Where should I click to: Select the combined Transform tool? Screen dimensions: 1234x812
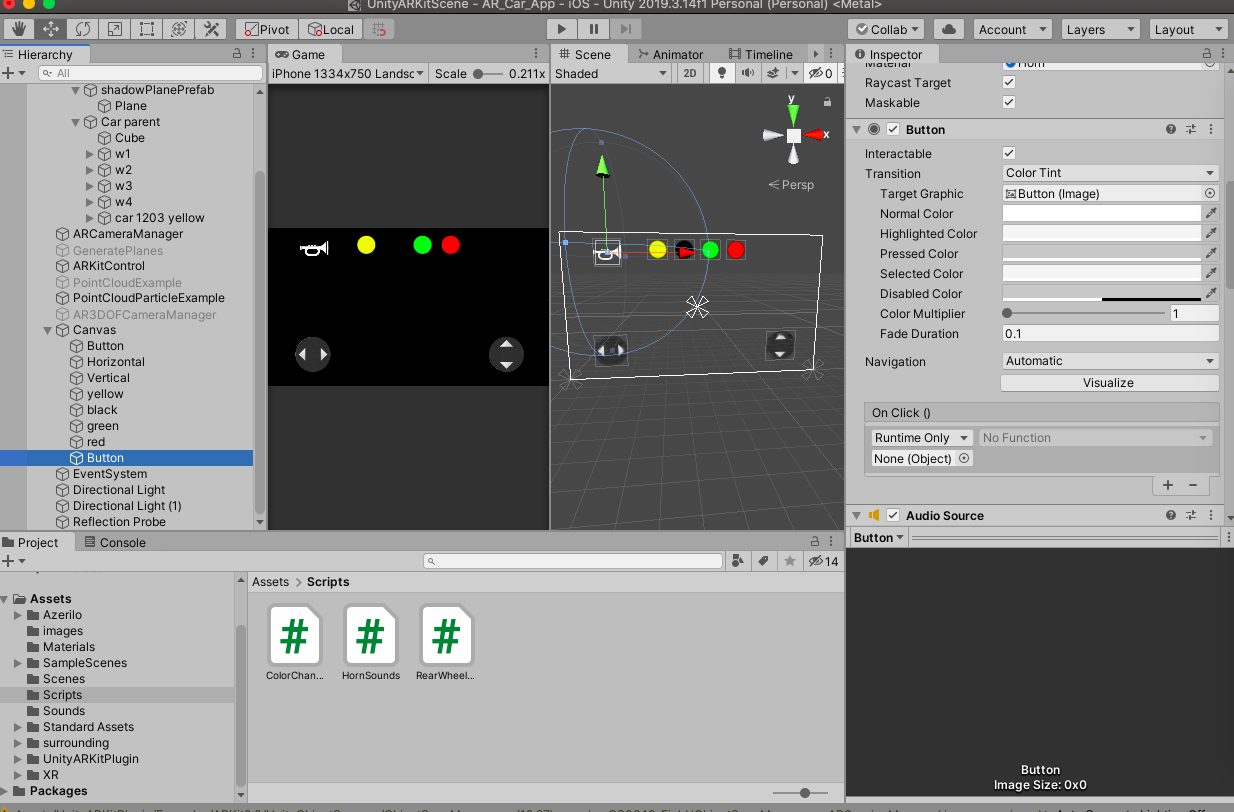(179, 29)
